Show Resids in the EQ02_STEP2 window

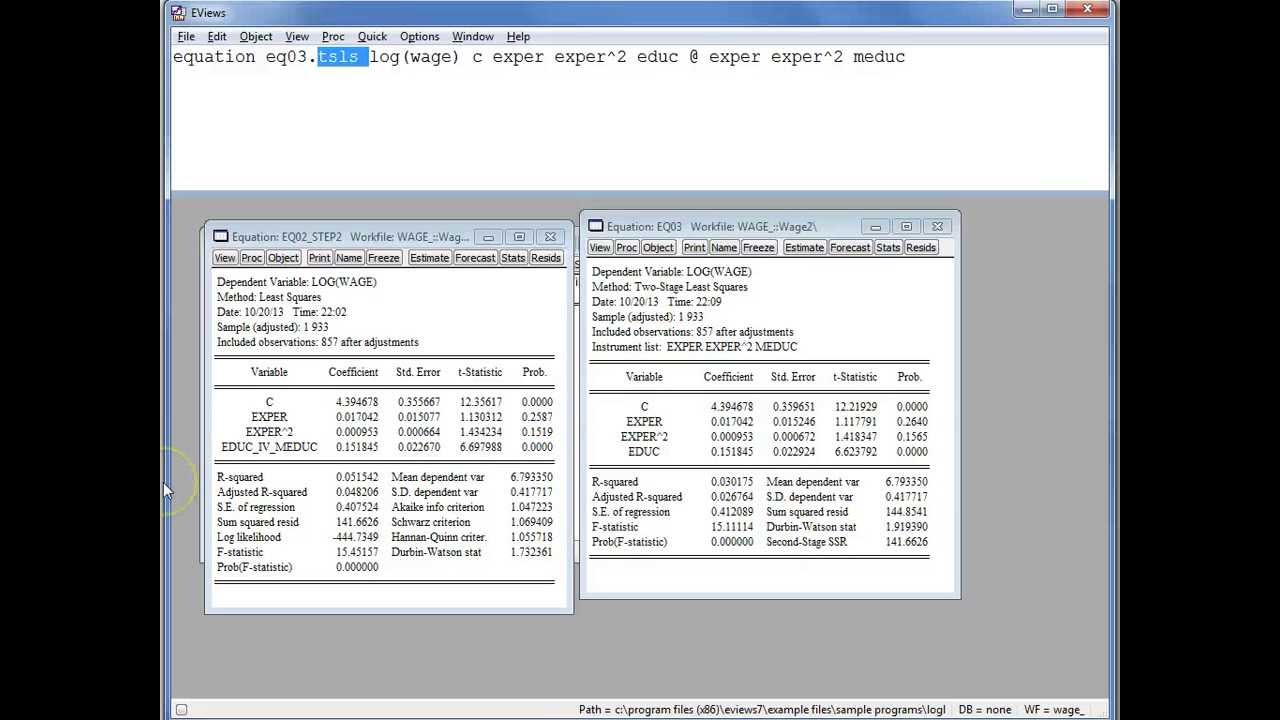[x=546, y=258]
